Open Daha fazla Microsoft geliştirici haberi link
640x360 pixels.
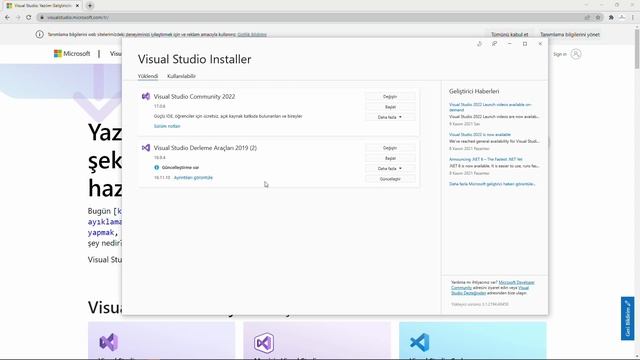(x=492, y=184)
